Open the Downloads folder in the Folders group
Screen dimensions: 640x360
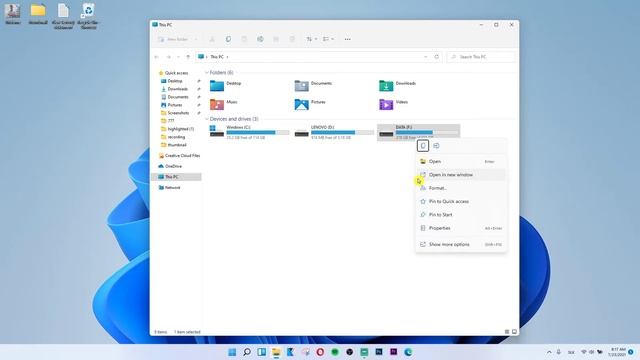tap(397, 85)
